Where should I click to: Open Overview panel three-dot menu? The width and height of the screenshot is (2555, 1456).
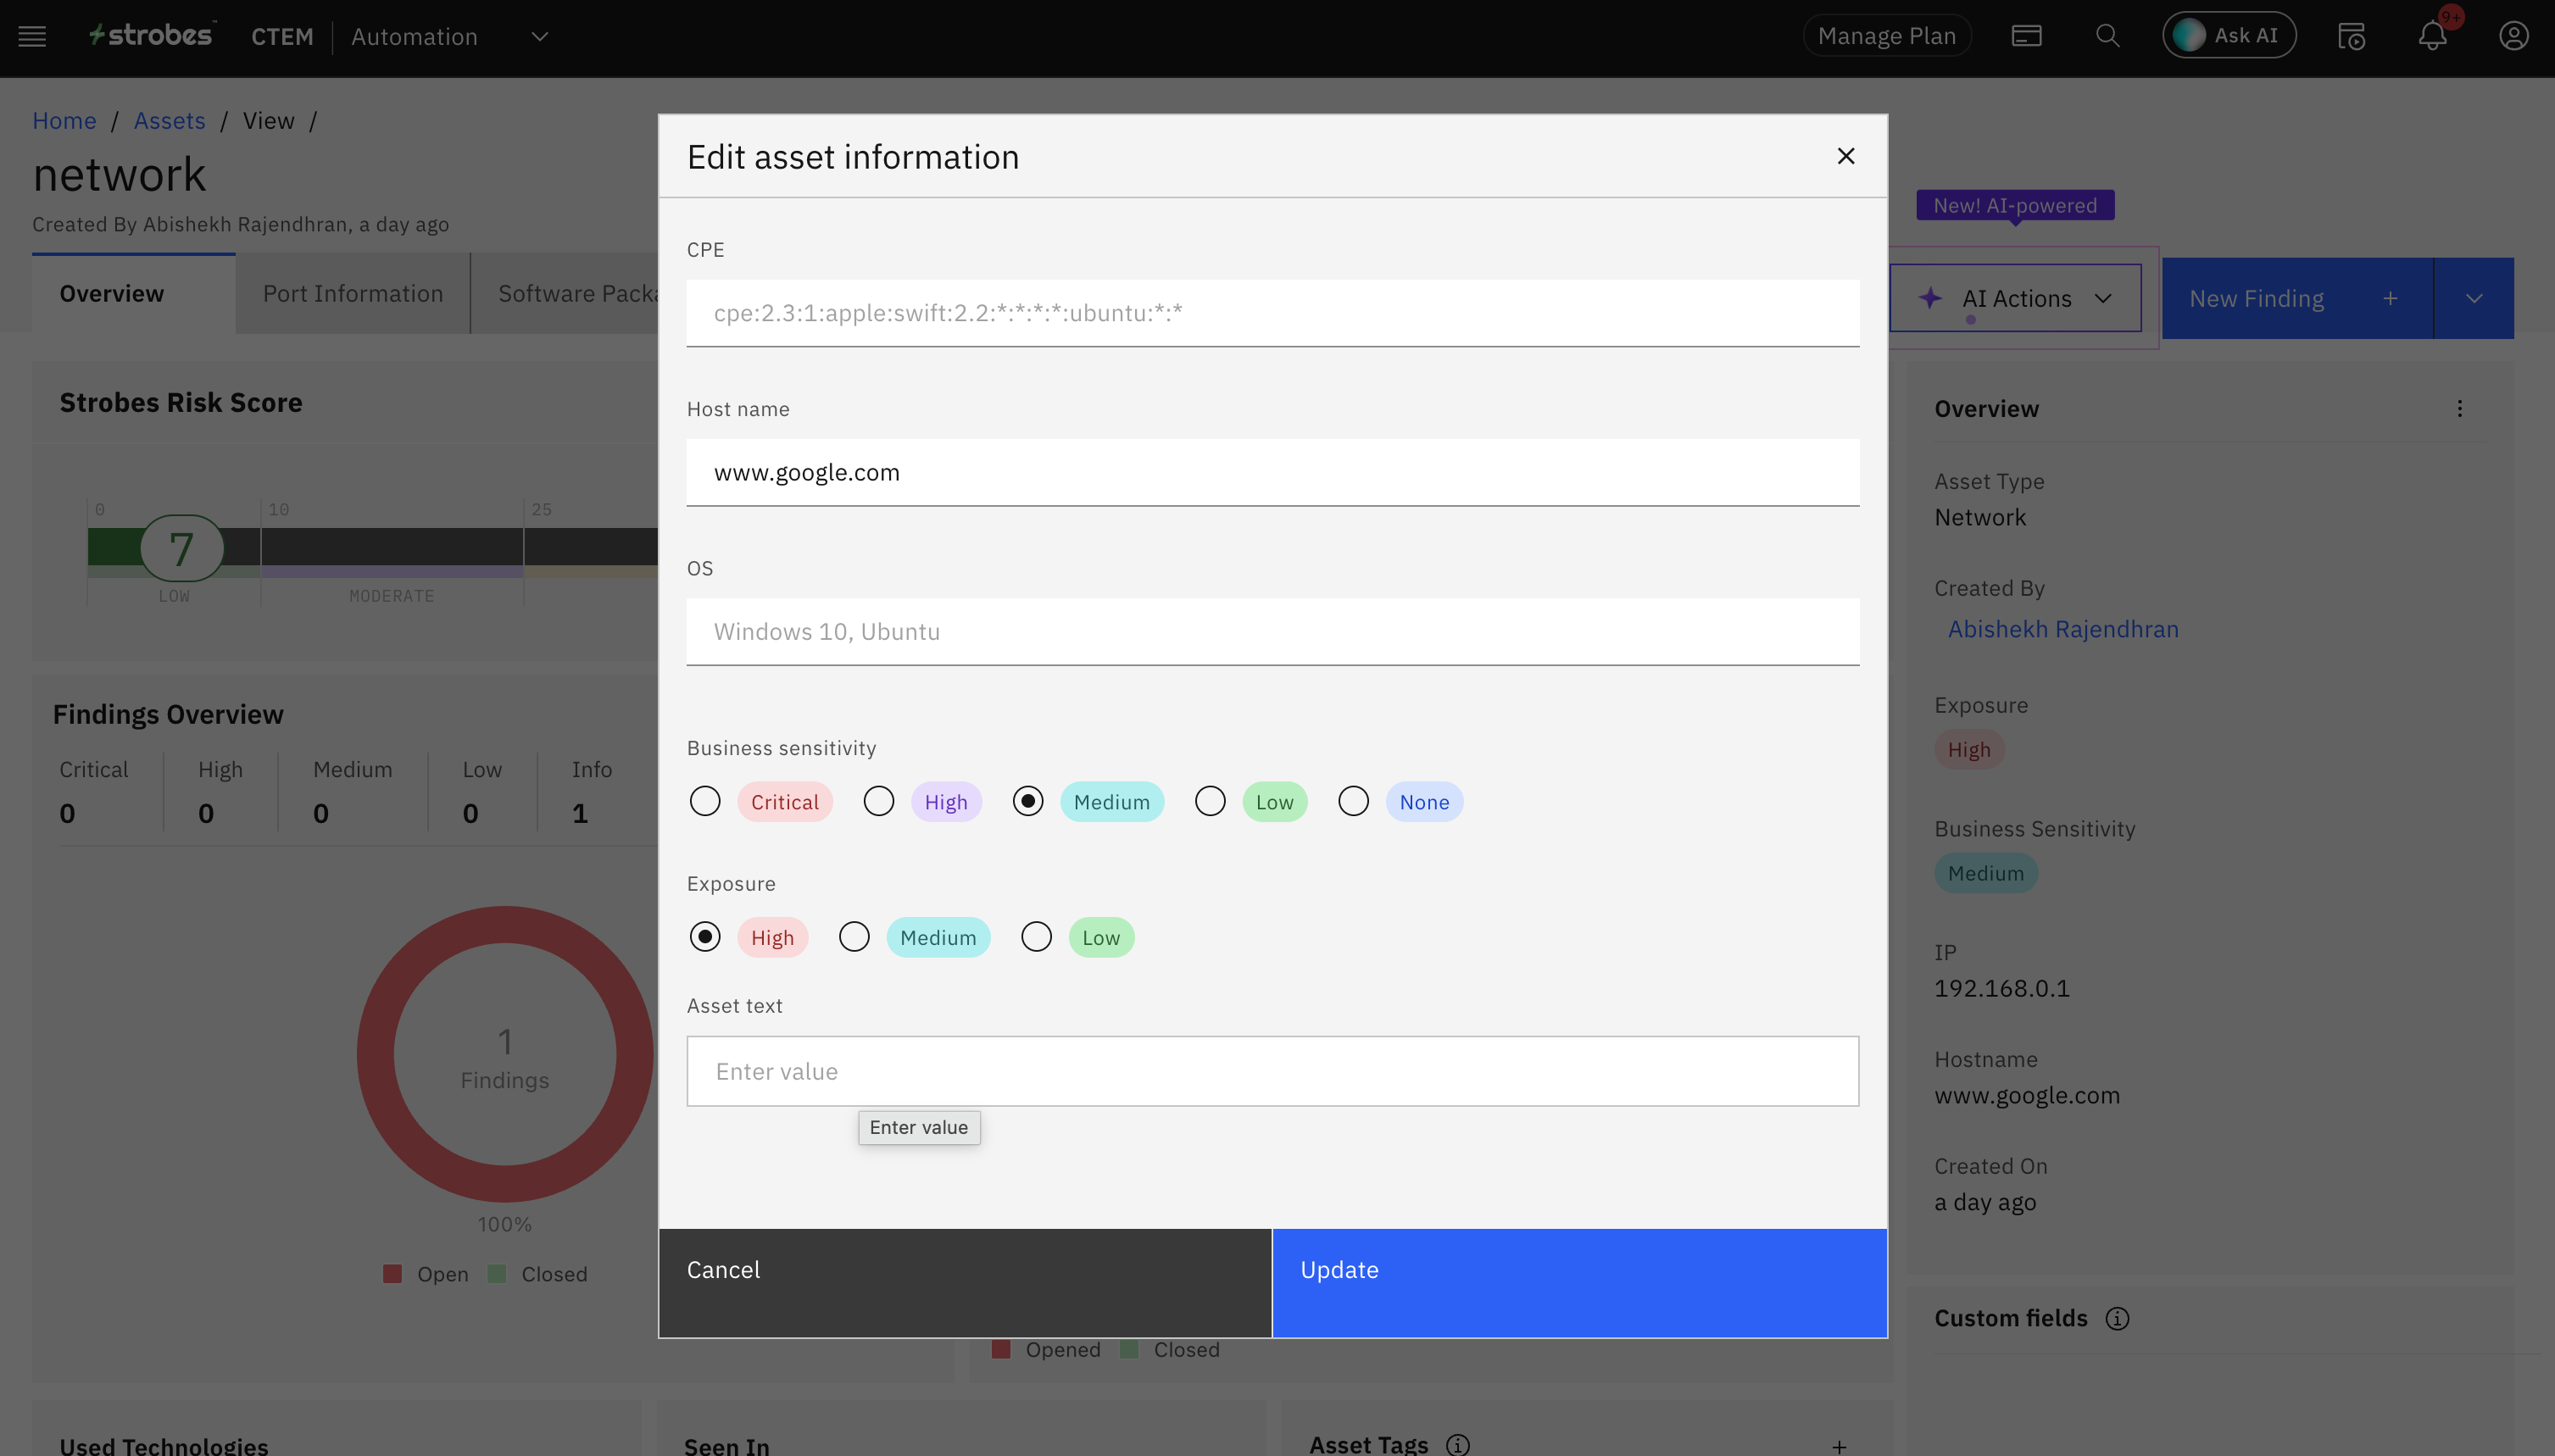click(x=2459, y=408)
